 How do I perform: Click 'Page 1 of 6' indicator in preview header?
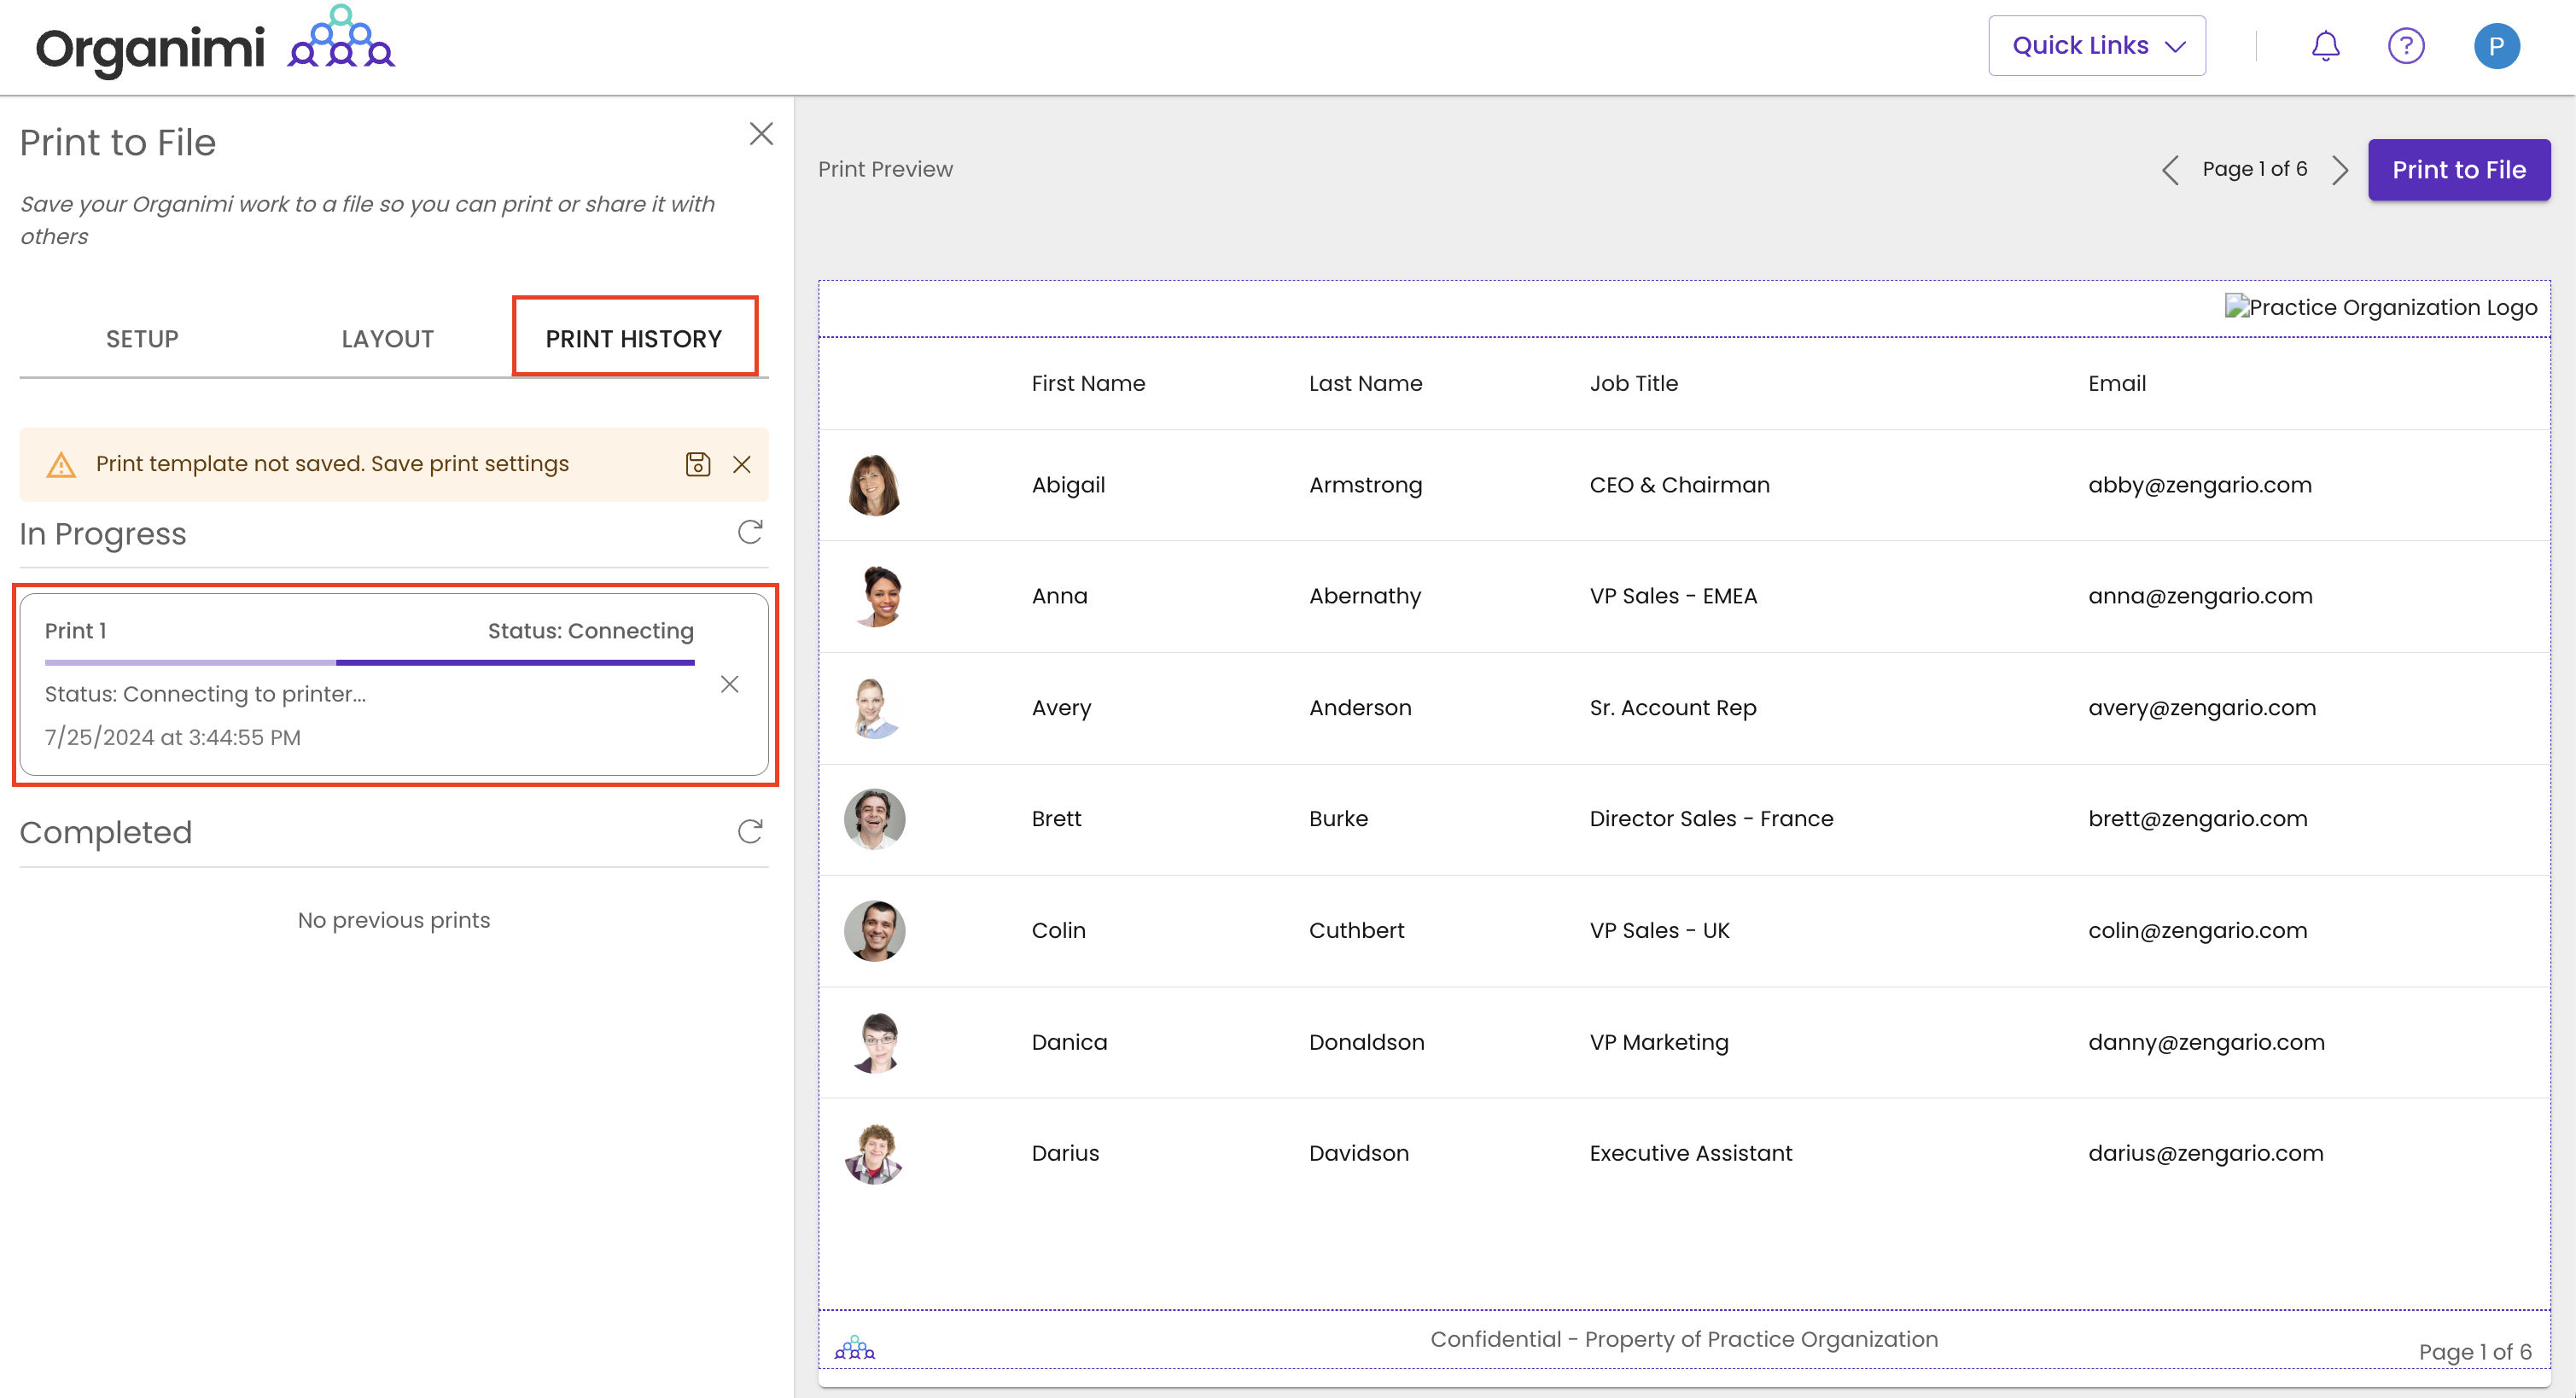coord(2254,169)
